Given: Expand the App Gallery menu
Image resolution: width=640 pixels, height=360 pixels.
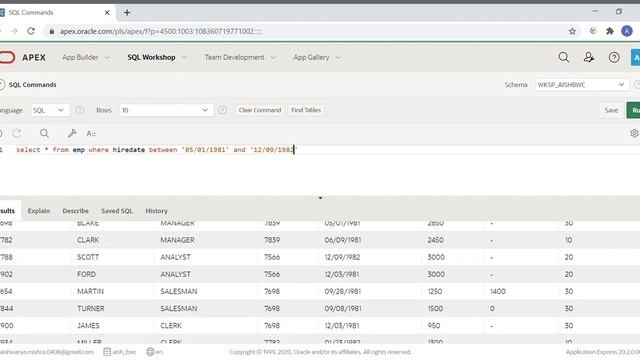Looking at the screenshot, I should click(317, 58).
